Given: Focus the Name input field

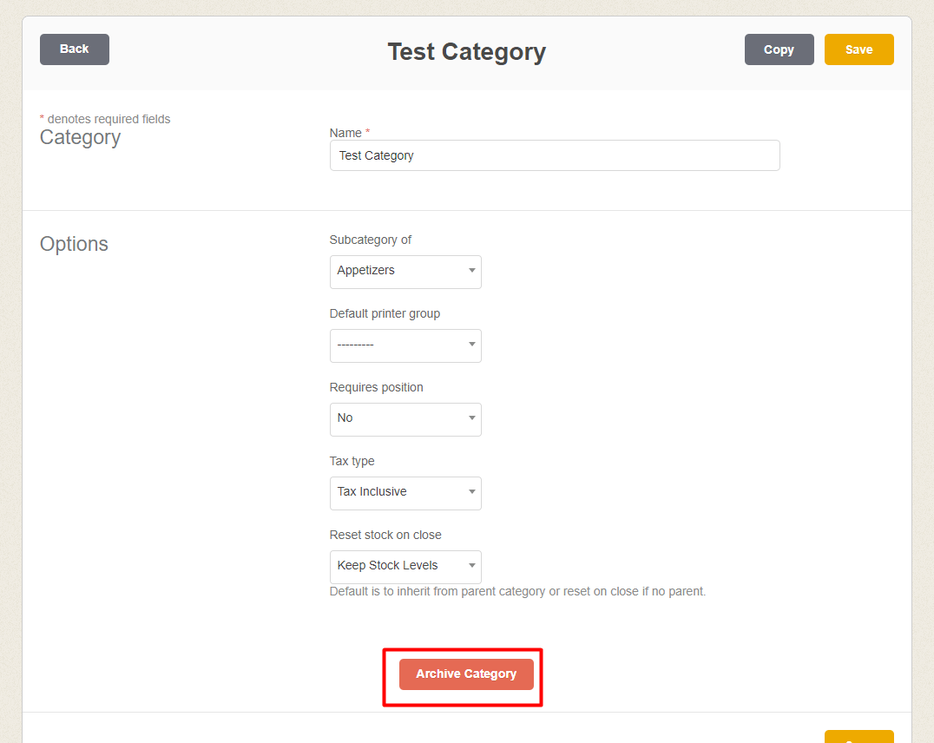Looking at the screenshot, I should [x=554, y=155].
